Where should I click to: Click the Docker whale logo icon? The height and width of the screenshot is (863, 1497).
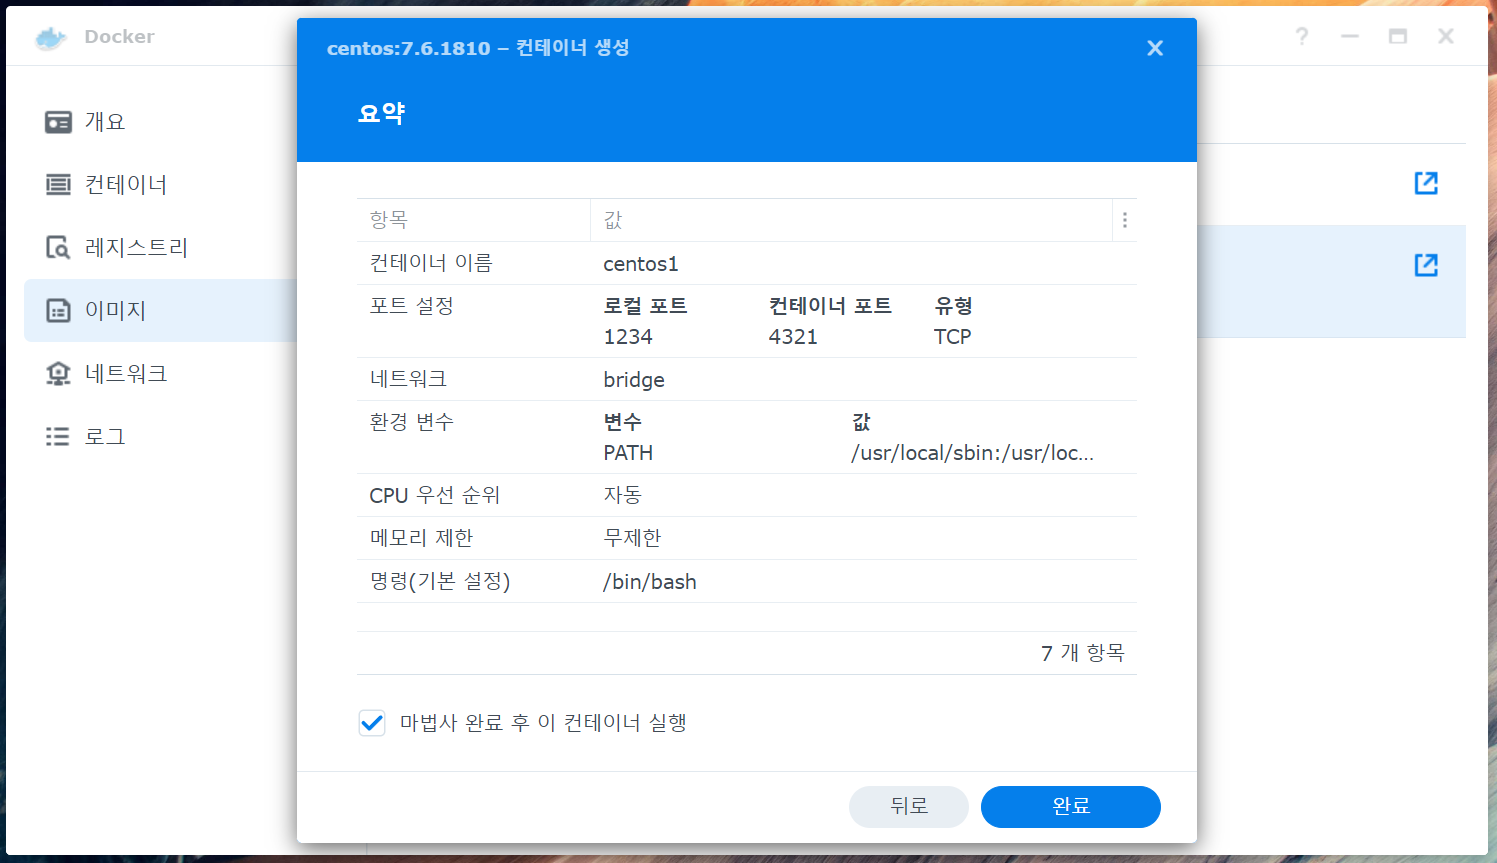[x=51, y=37]
